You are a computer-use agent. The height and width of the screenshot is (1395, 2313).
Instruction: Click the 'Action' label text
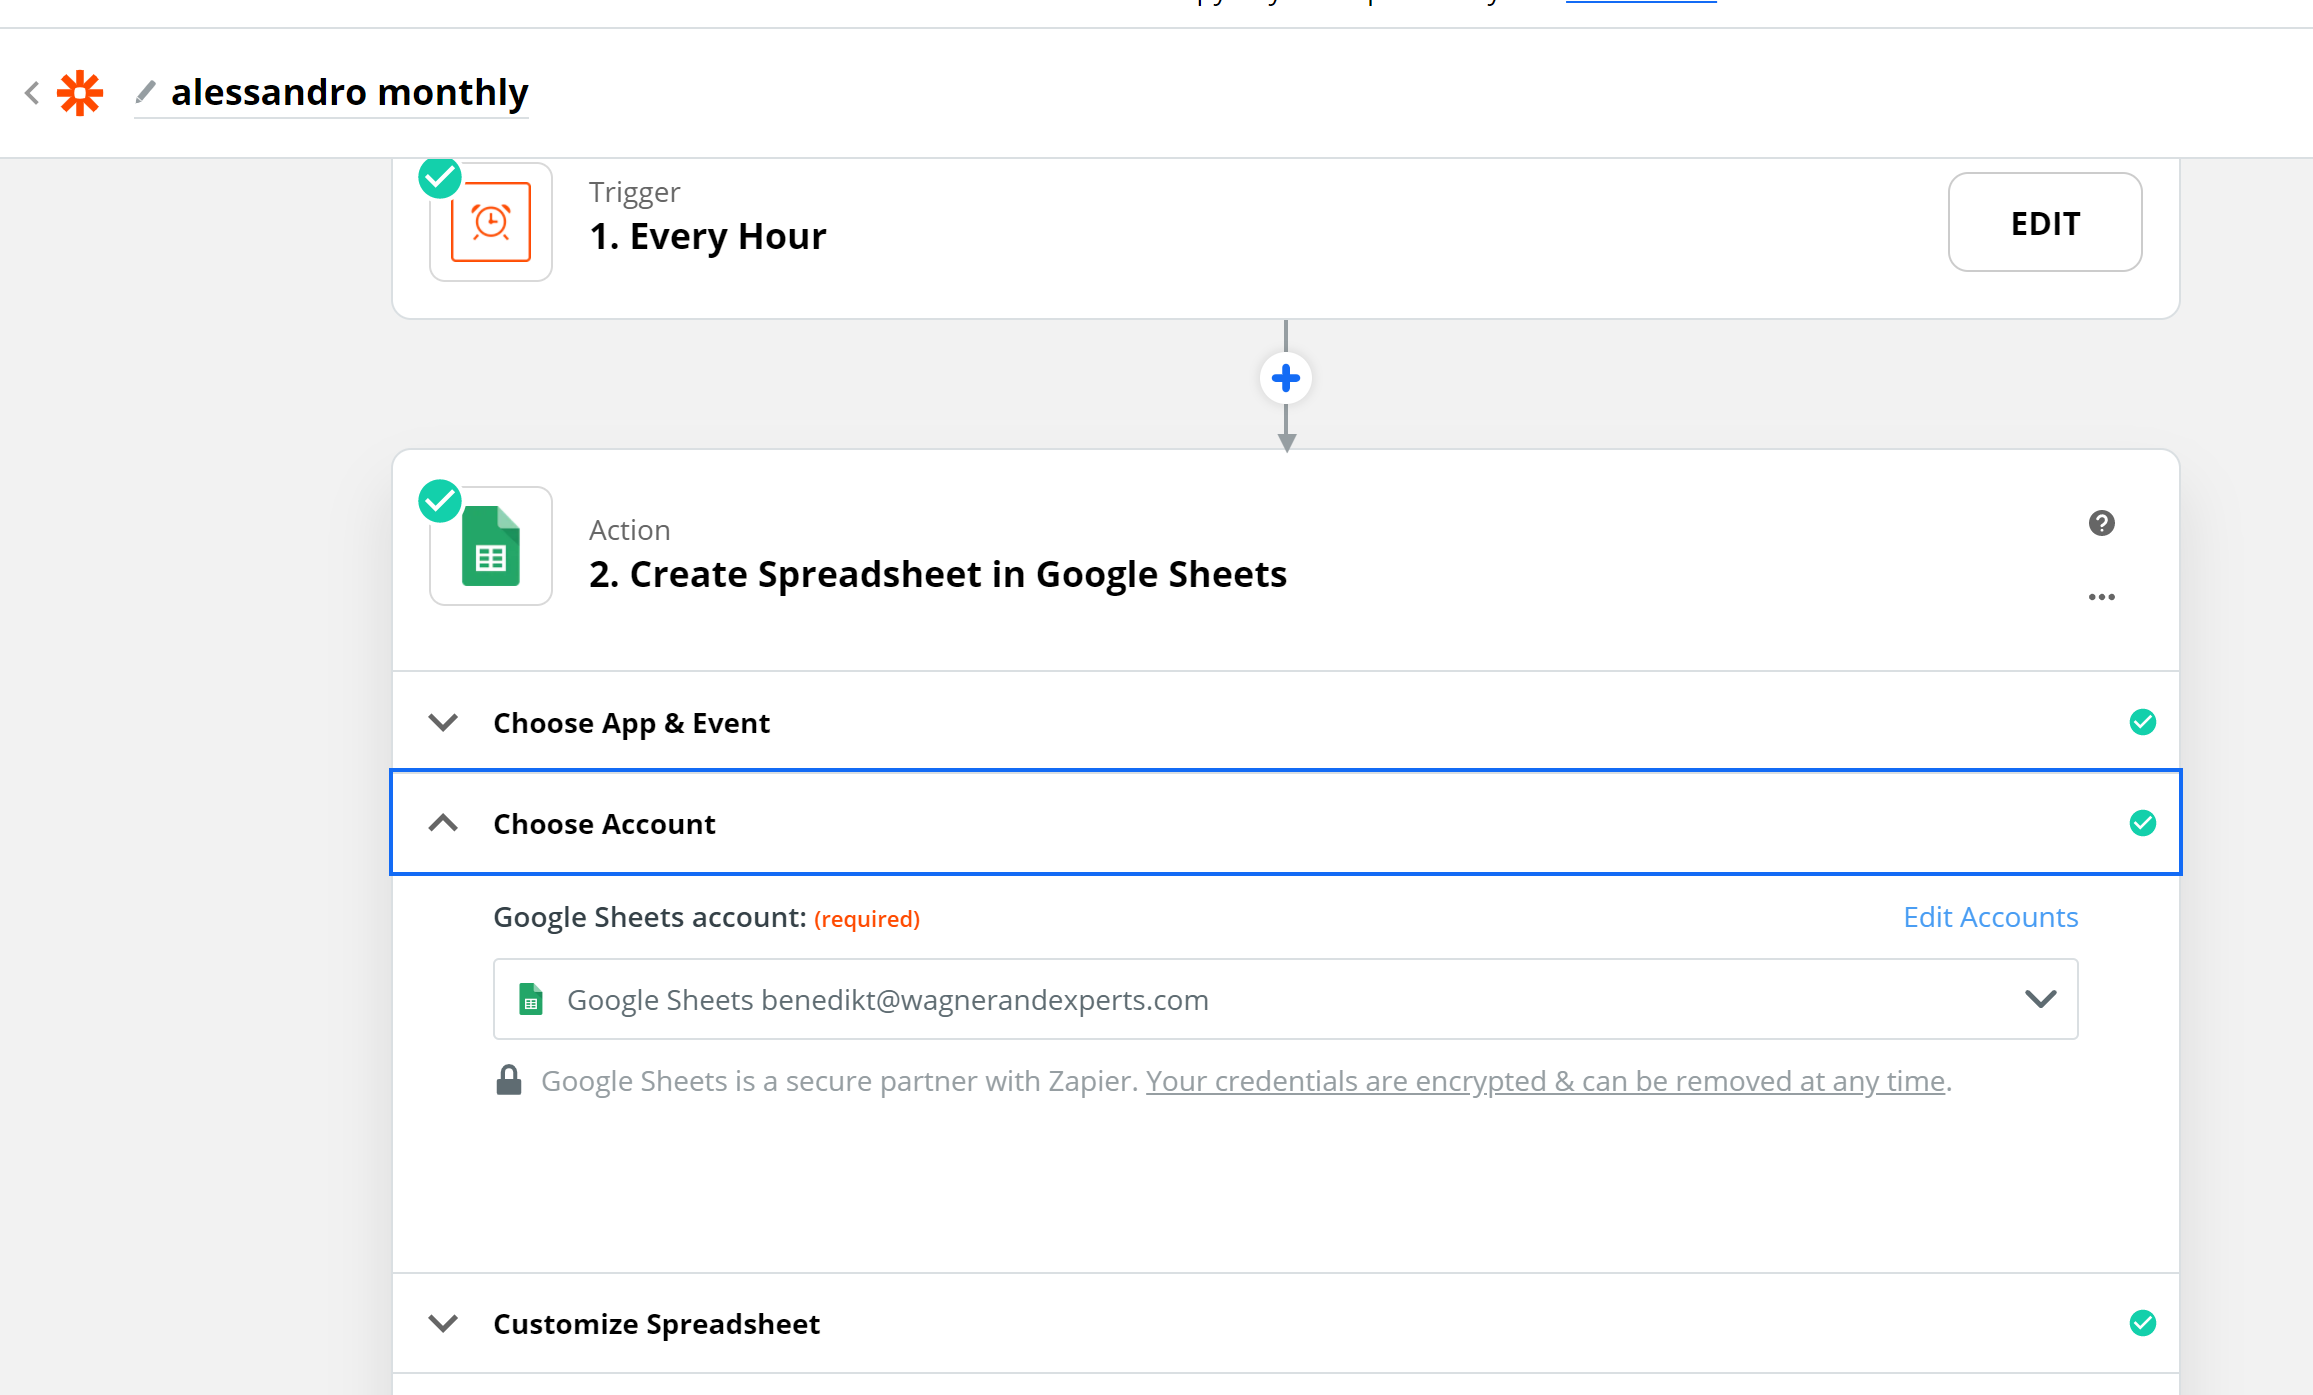pos(630,530)
